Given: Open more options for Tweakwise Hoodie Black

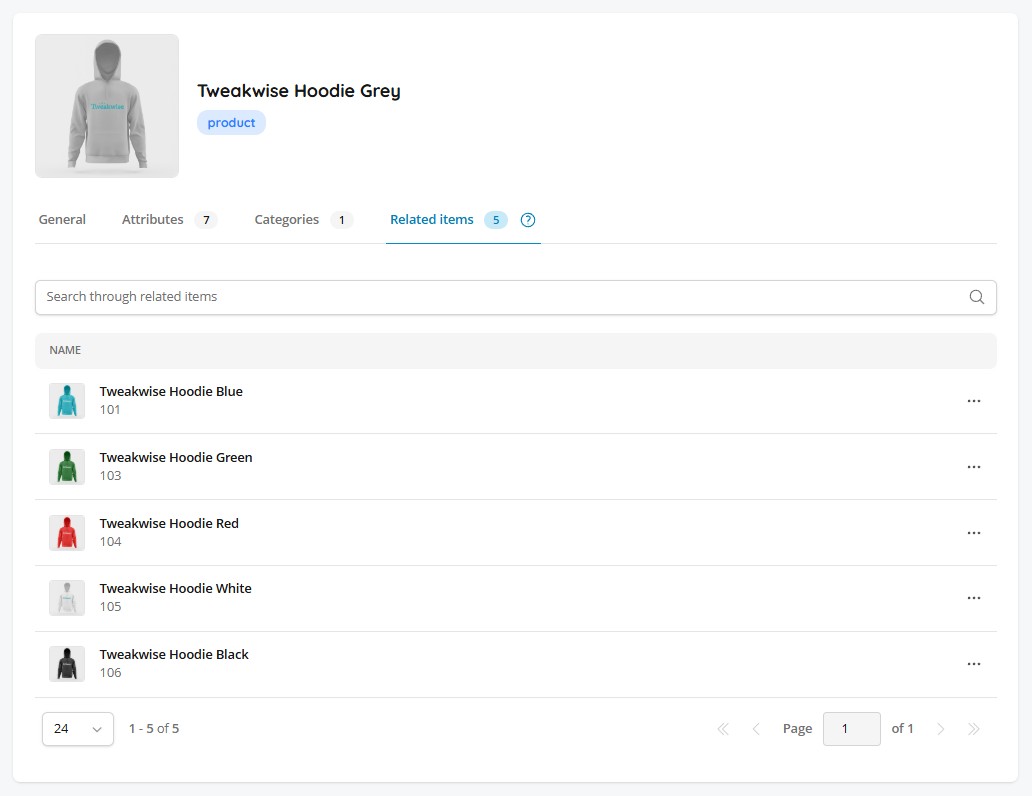Looking at the screenshot, I should click(x=974, y=664).
